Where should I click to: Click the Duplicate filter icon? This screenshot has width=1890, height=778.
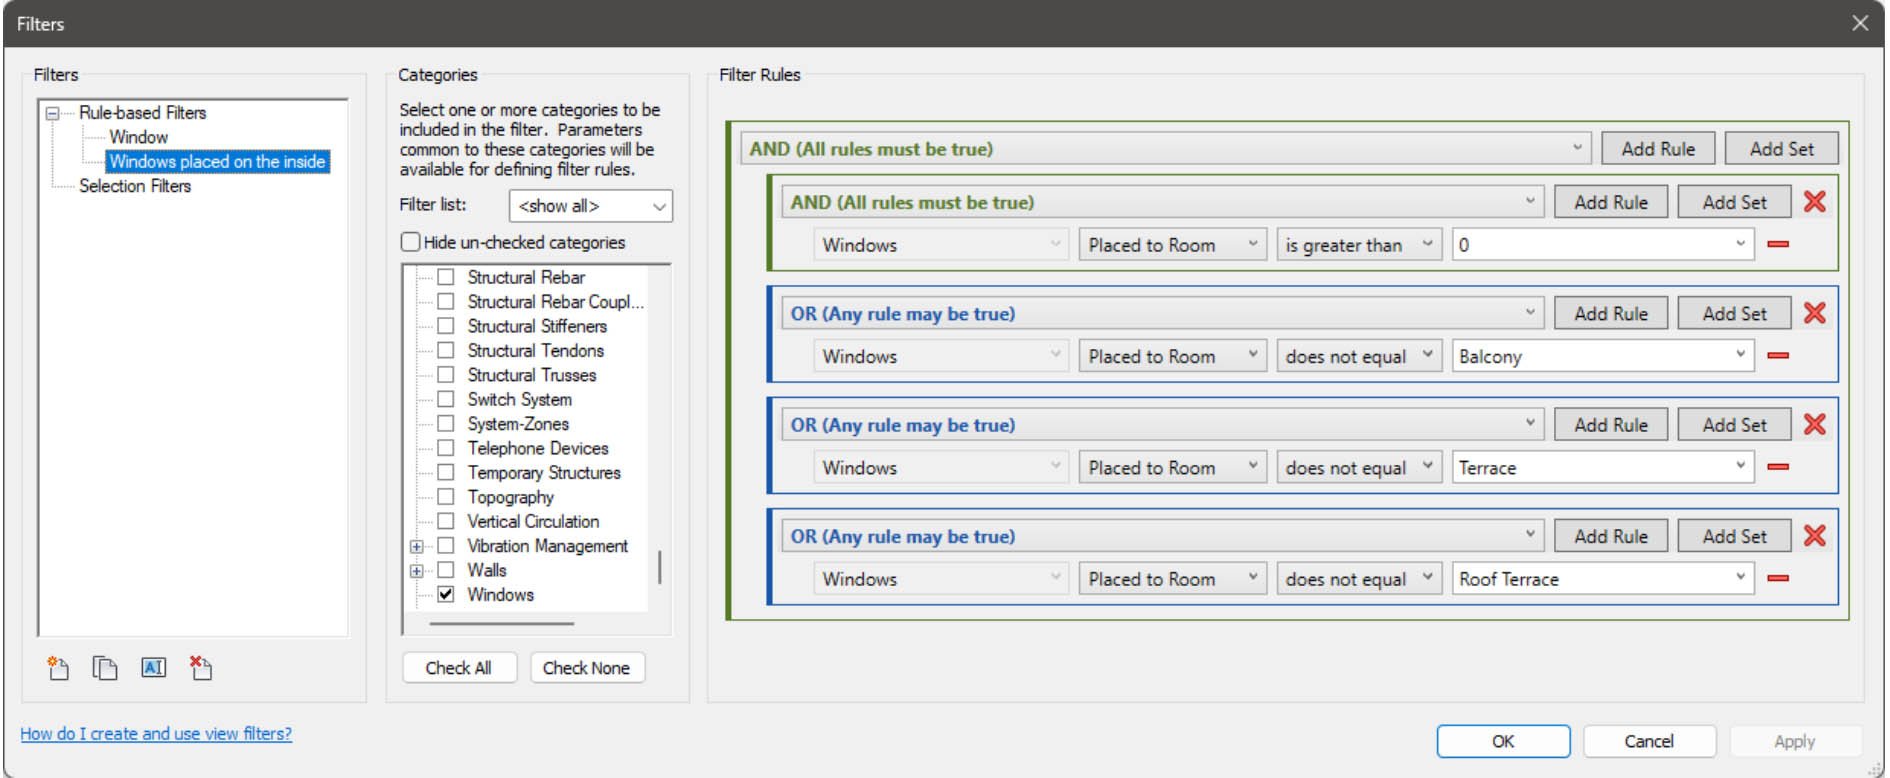pyautogui.click(x=105, y=668)
